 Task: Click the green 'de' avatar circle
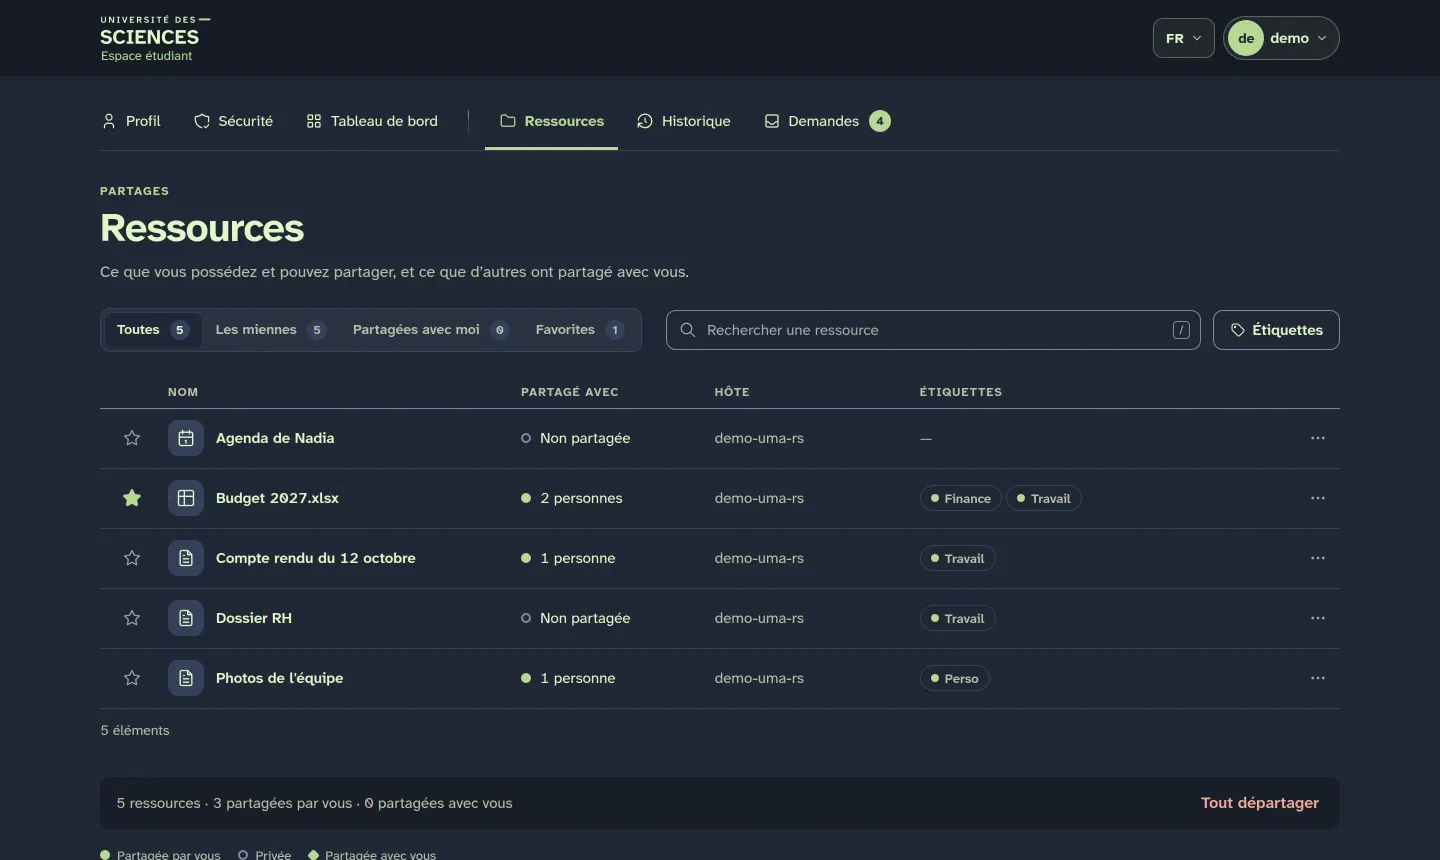pyautogui.click(x=1246, y=38)
